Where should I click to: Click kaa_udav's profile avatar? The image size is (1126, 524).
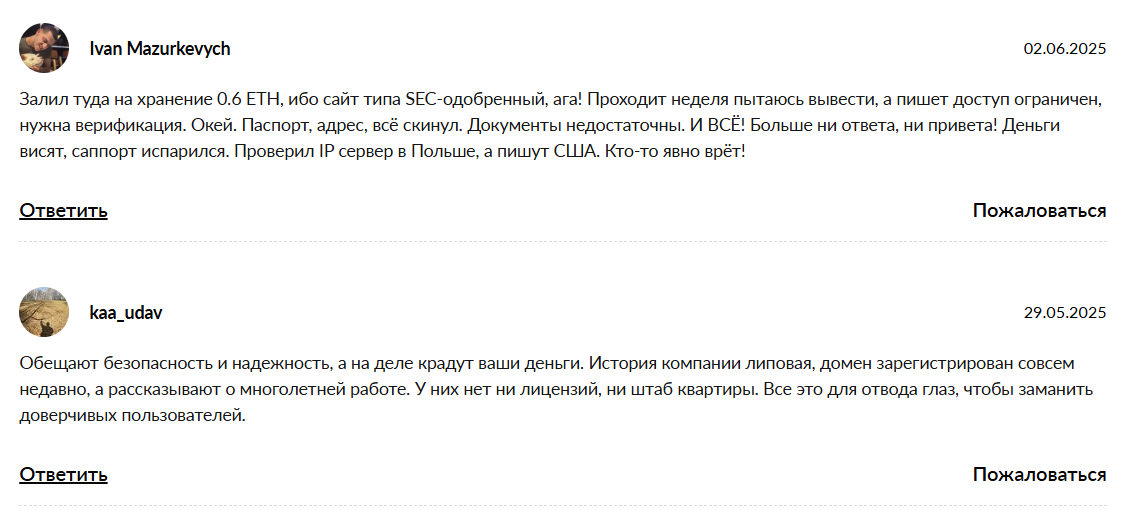(x=44, y=312)
